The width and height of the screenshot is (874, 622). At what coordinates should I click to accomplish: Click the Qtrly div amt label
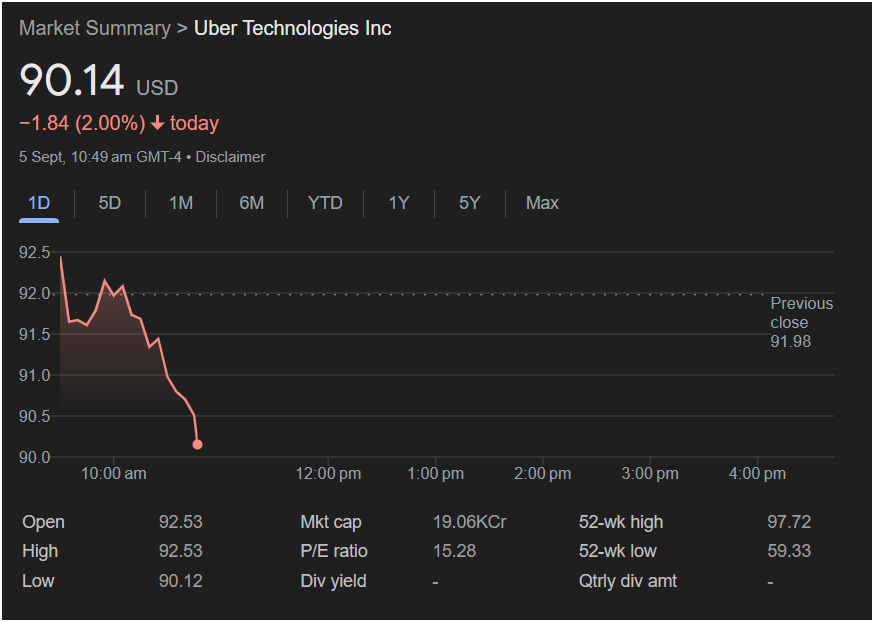pyautogui.click(x=628, y=581)
